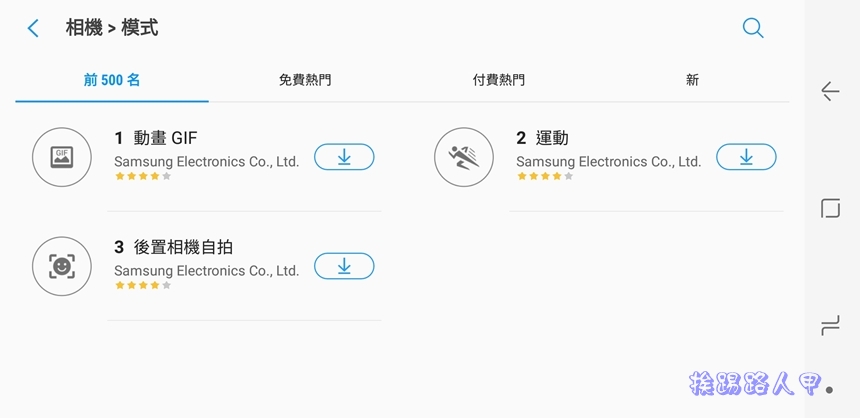Image resolution: width=860 pixels, height=418 pixels.
Task: Download the 動畫 GIF mode
Action: click(x=344, y=157)
